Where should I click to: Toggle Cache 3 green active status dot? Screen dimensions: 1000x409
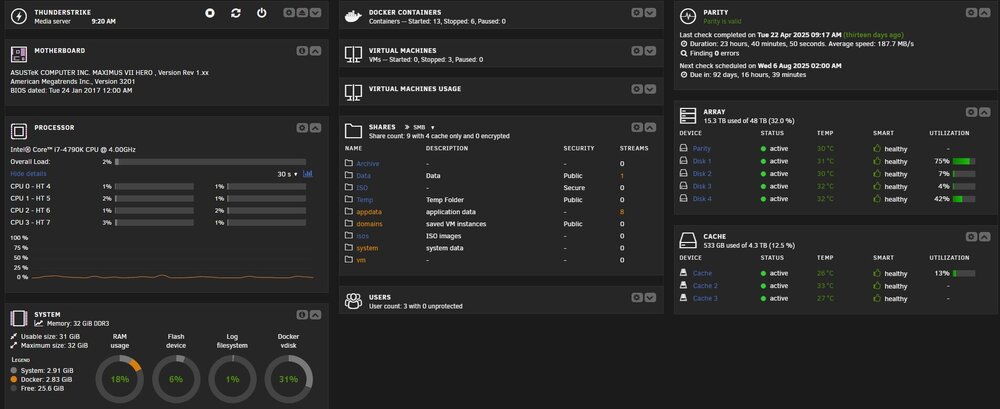[x=763, y=299]
